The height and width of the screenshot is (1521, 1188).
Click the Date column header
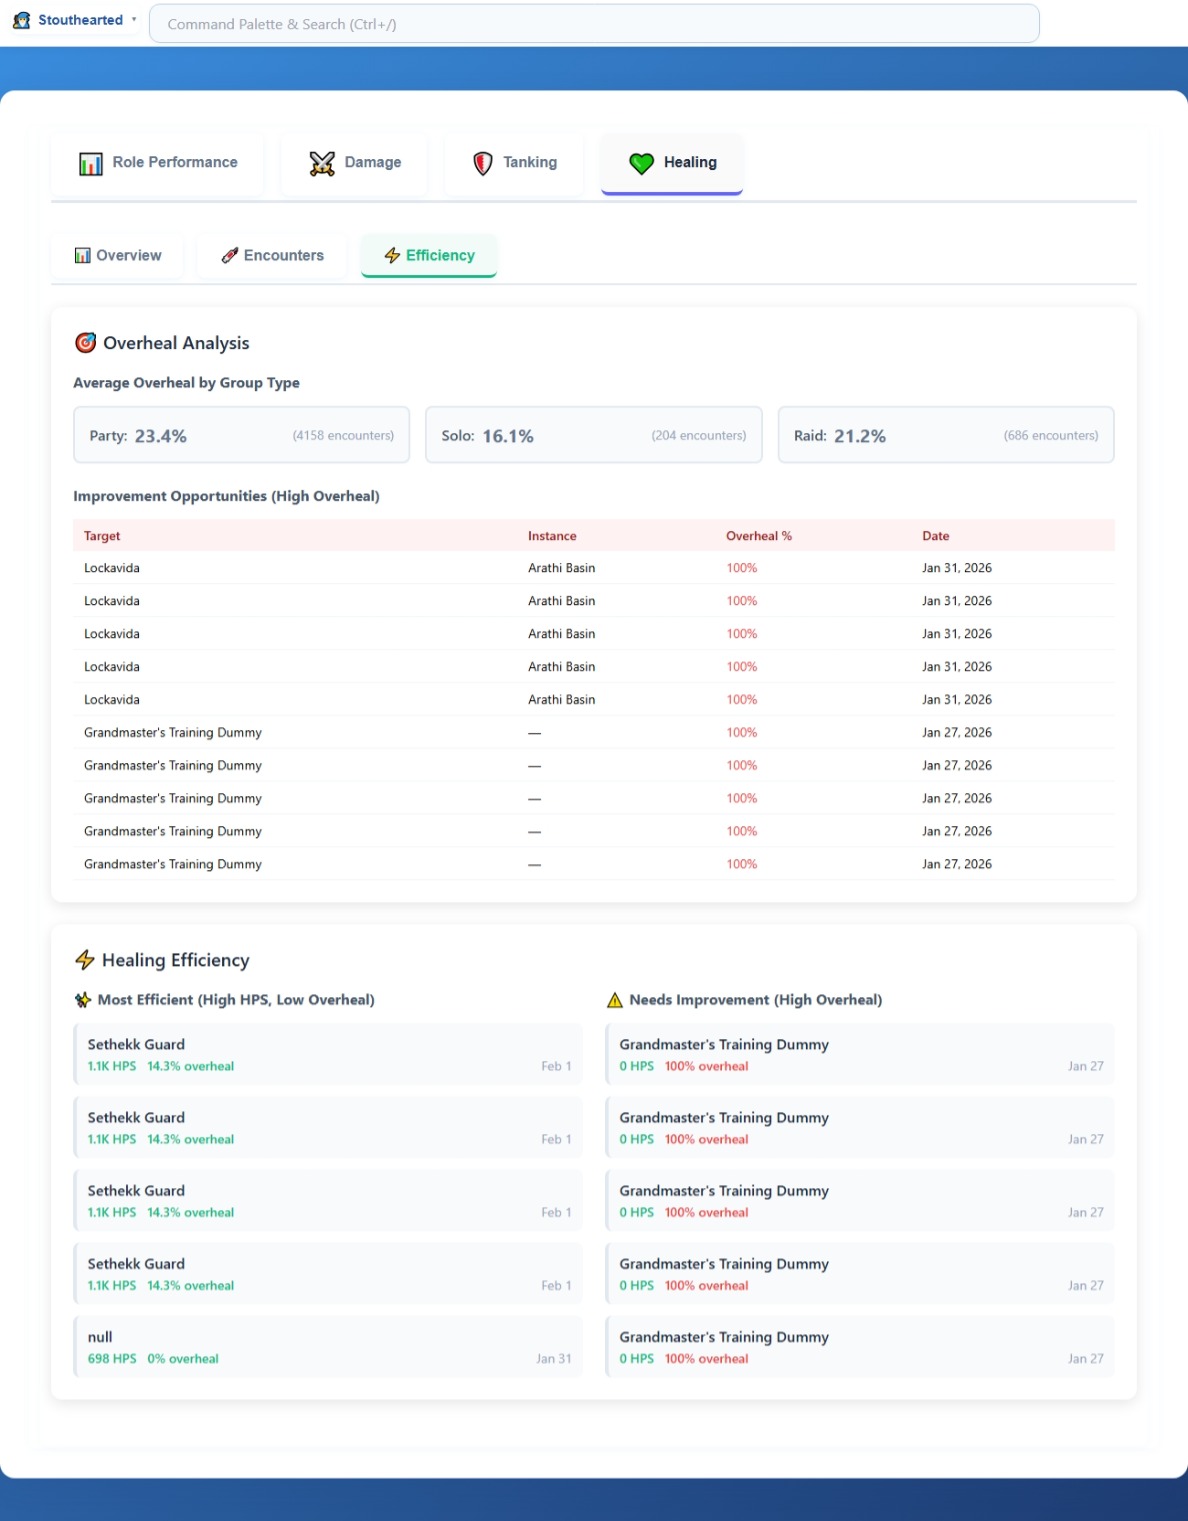[935, 536]
